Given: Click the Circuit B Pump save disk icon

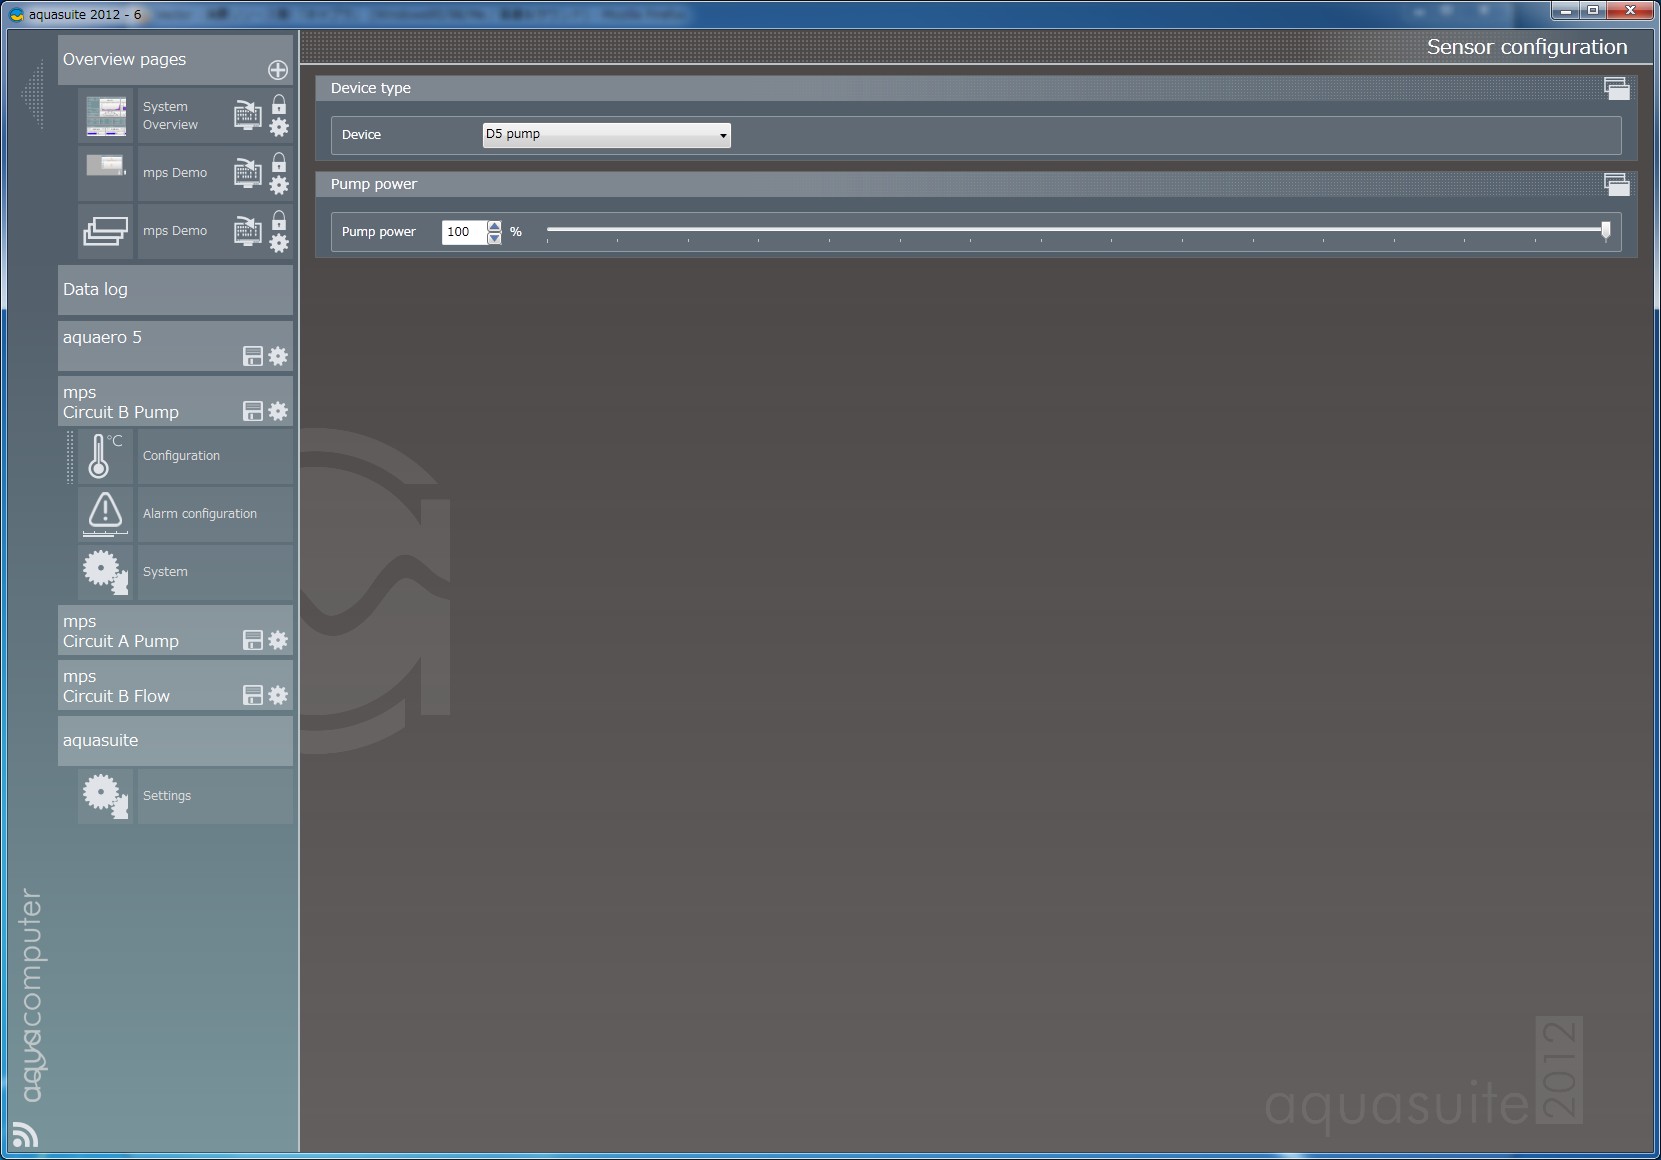Looking at the screenshot, I should click(253, 411).
